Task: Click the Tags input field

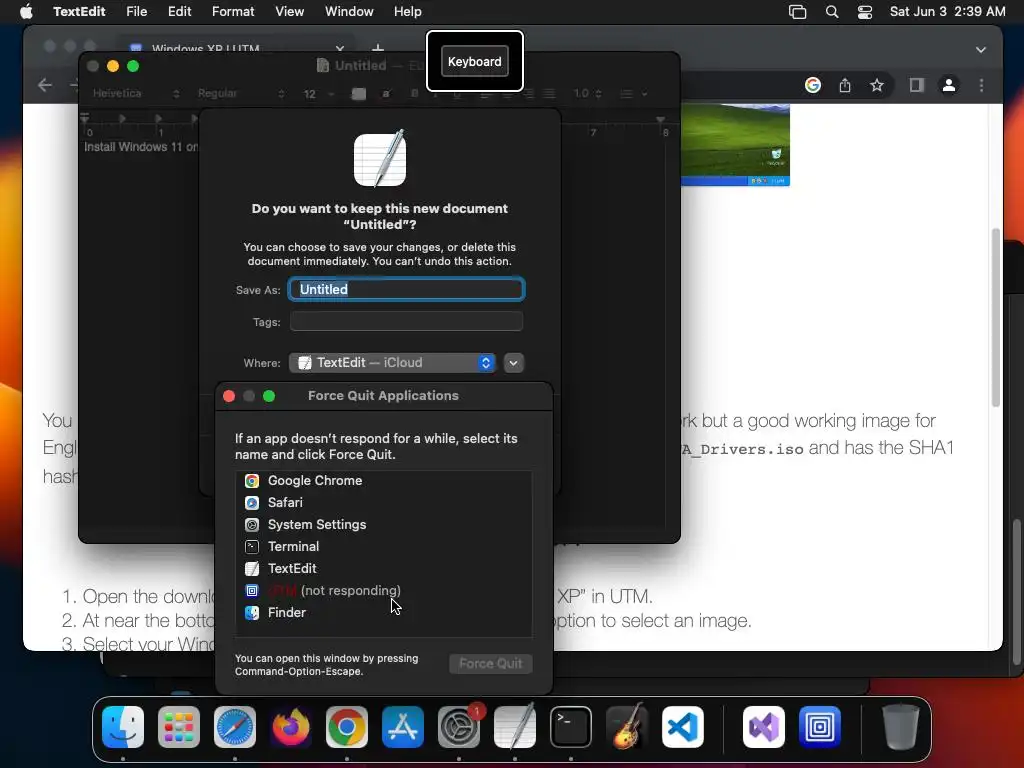Action: pyautogui.click(x=406, y=321)
